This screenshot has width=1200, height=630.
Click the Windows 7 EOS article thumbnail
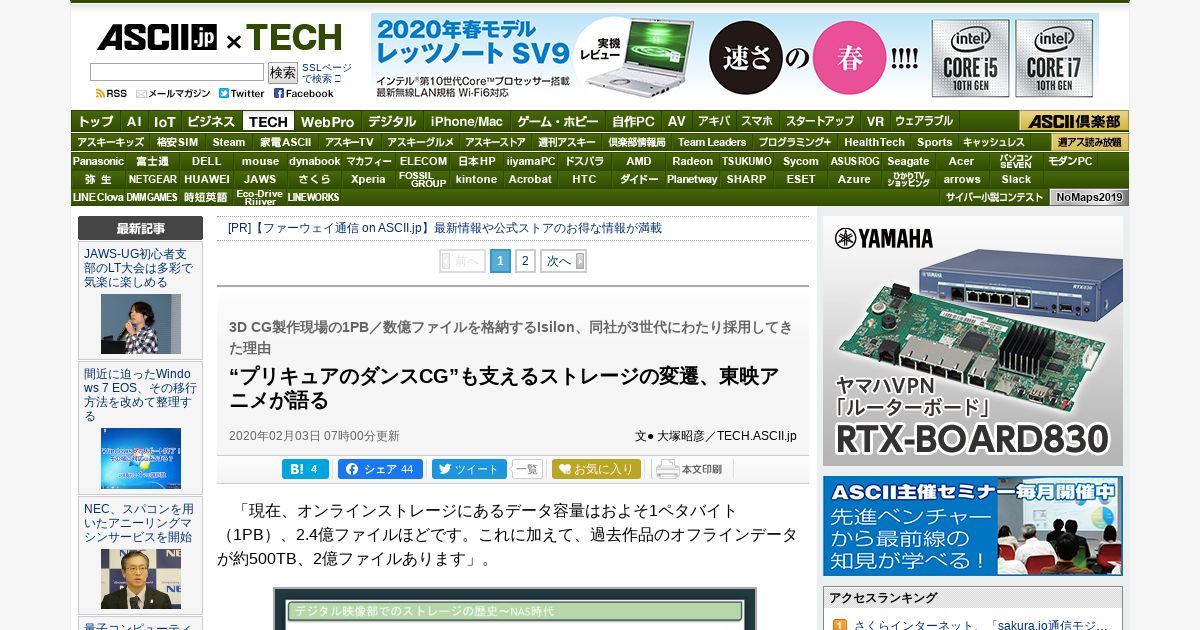click(x=141, y=458)
